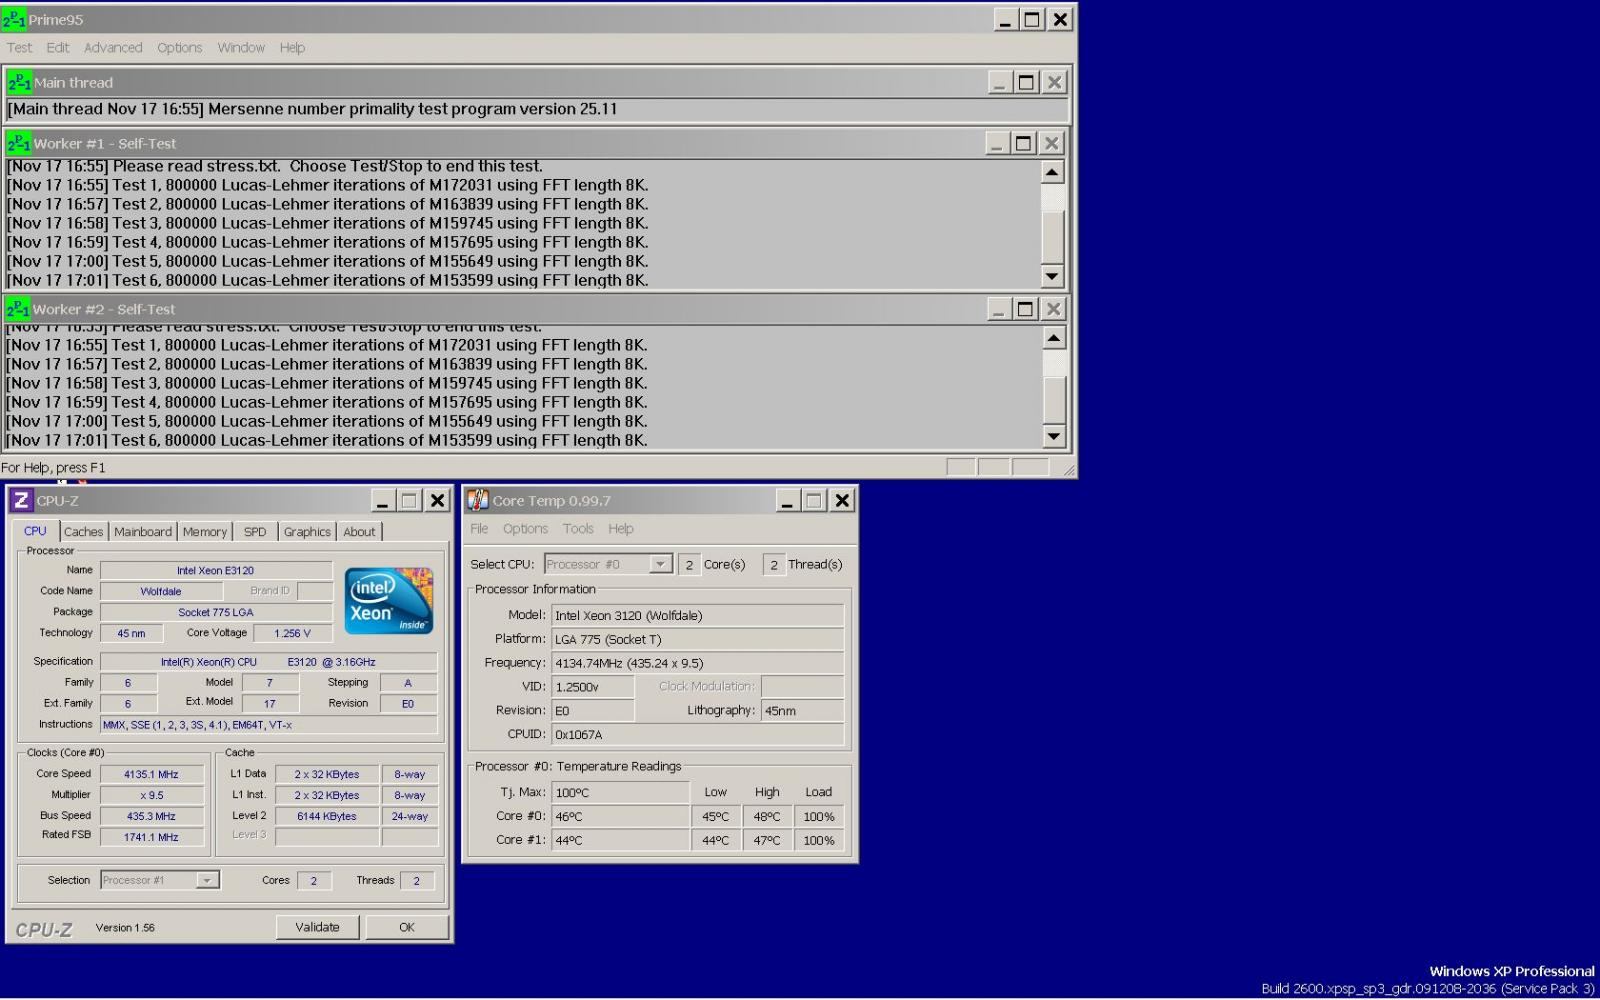Click the Worker #1 scroll down arrow
The image size is (1600, 1000).
point(1051,276)
